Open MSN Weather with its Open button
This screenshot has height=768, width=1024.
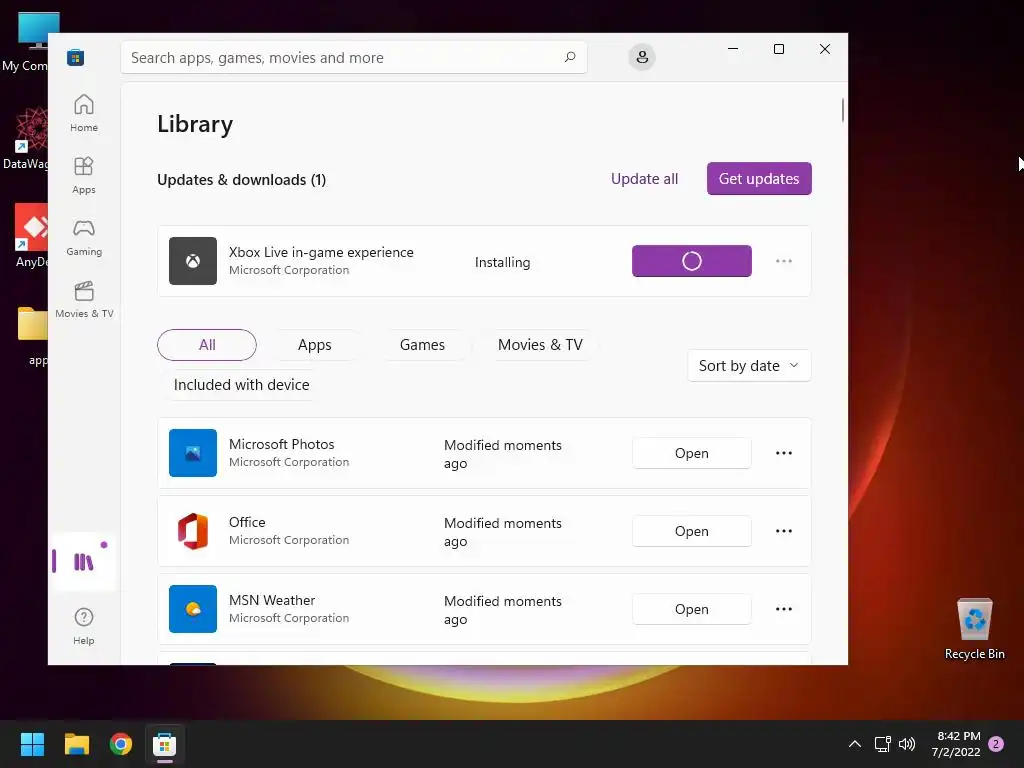coord(692,609)
